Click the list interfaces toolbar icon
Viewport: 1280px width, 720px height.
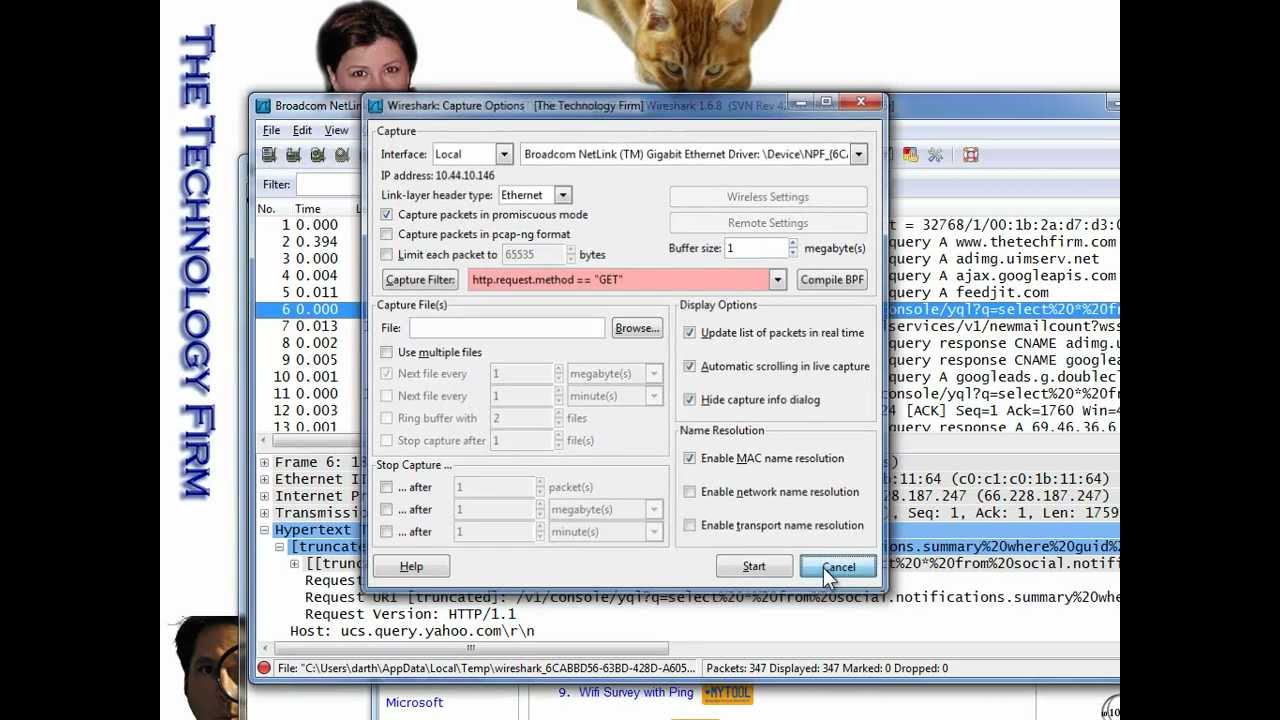pyautogui.click(x=269, y=155)
